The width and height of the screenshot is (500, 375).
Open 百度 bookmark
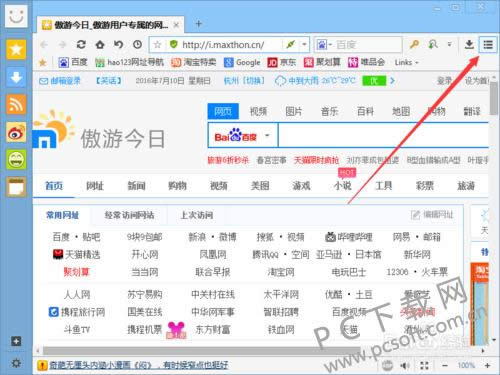point(73,62)
